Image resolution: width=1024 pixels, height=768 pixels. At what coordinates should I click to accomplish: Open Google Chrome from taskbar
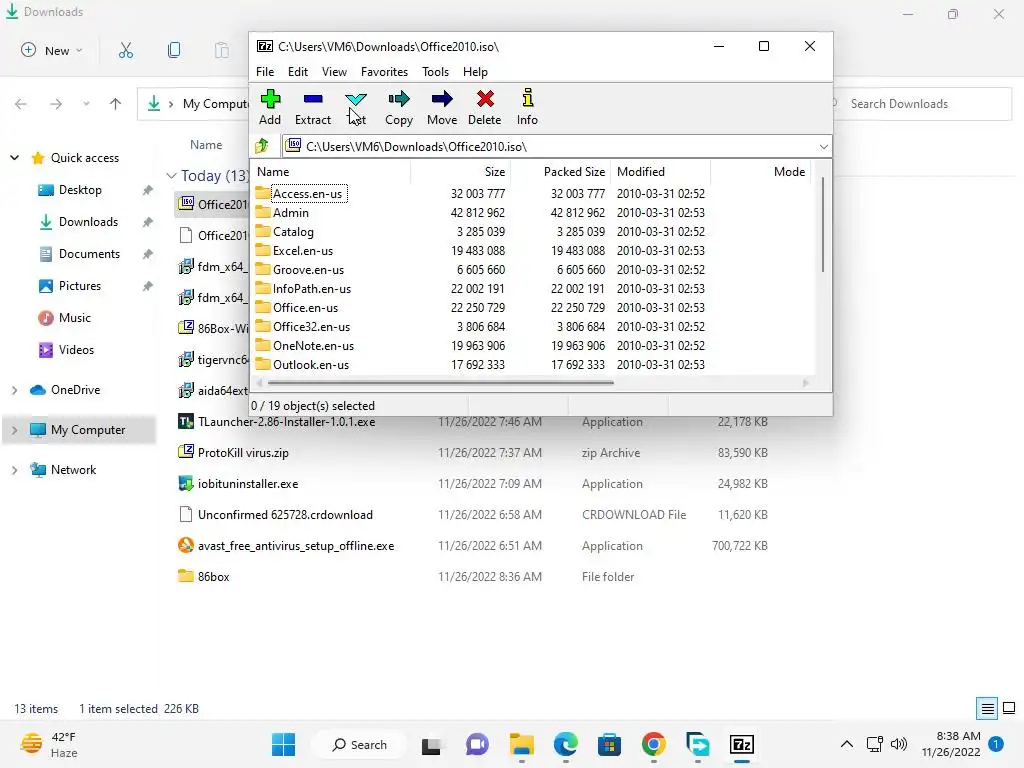click(x=653, y=744)
